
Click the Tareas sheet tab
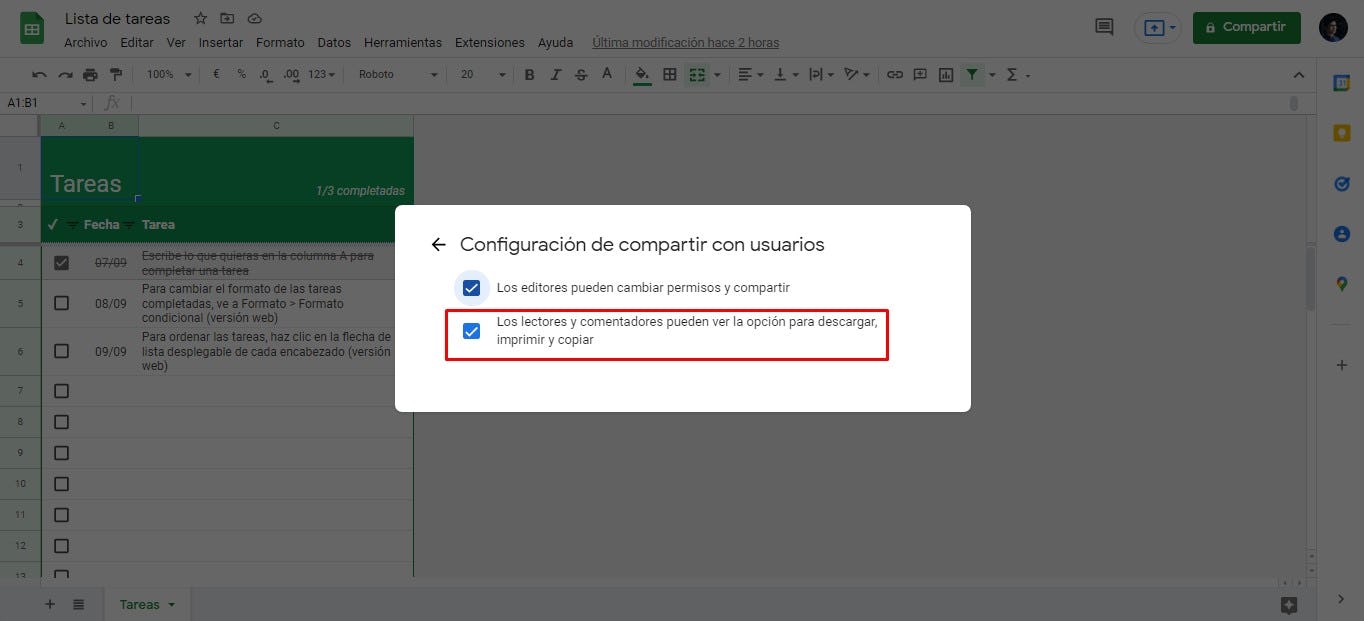140,604
